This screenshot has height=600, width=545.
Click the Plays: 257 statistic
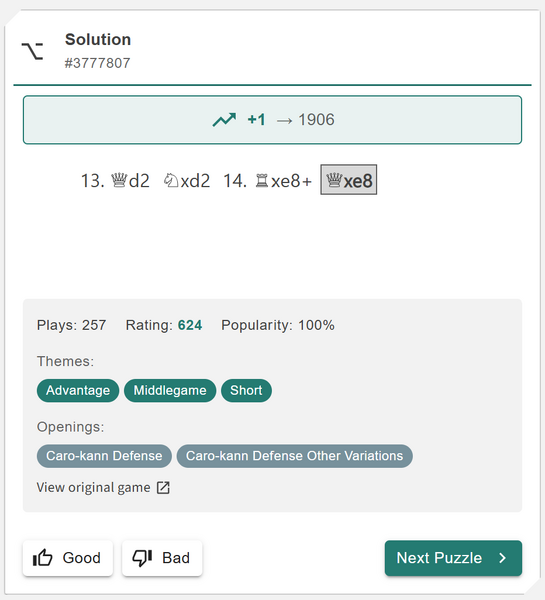point(71,325)
